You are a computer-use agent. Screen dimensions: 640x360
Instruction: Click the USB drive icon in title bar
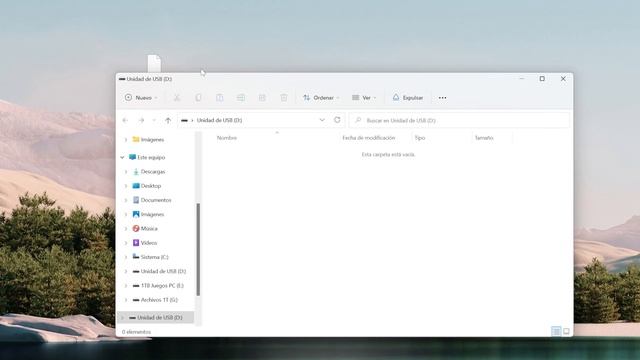[x=122, y=79]
